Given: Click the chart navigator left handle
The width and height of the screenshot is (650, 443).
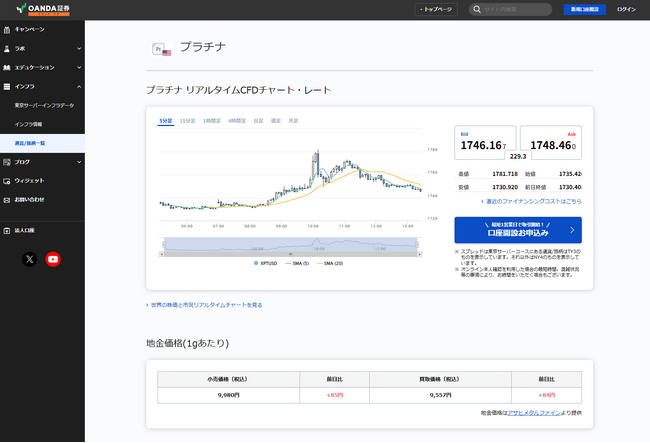Looking at the screenshot, I should [x=164, y=244].
